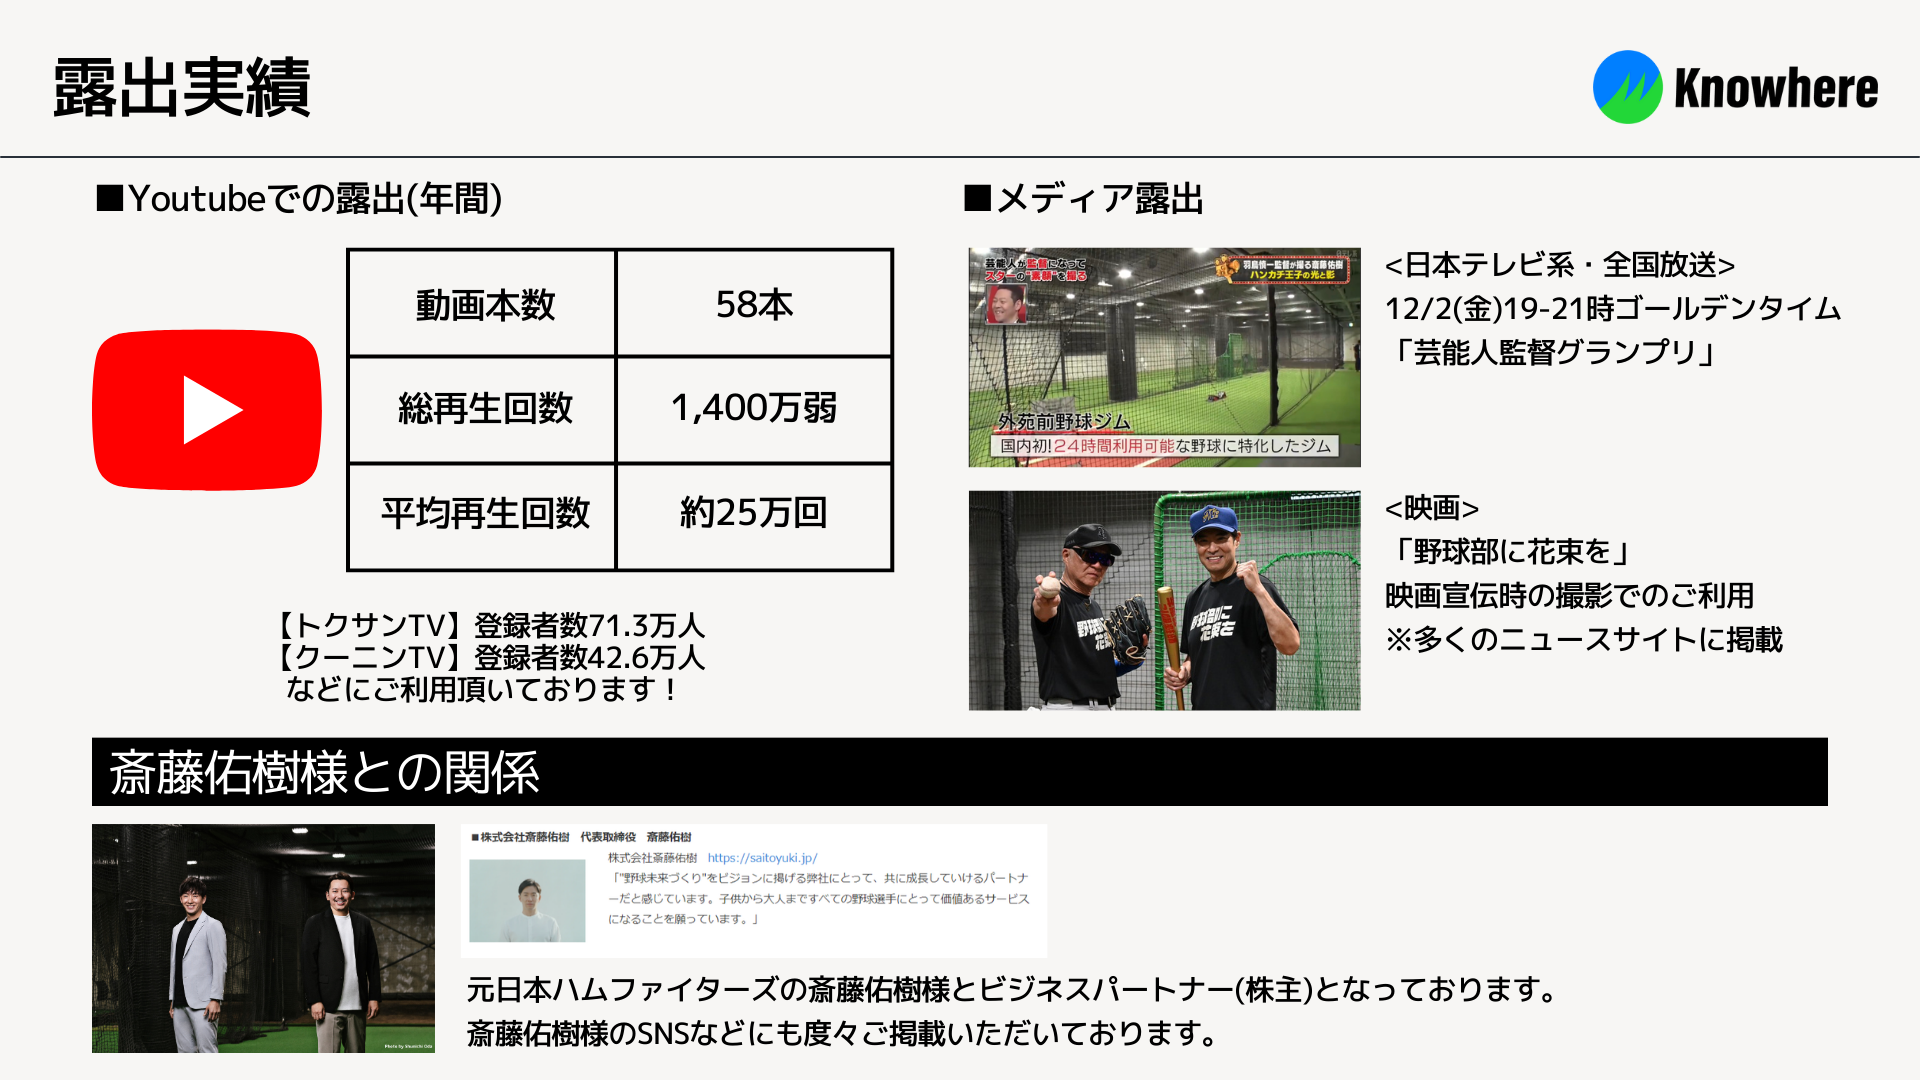Select the 総再生回数 table label cell
This screenshot has height=1080, width=1920.
click(x=484, y=408)
